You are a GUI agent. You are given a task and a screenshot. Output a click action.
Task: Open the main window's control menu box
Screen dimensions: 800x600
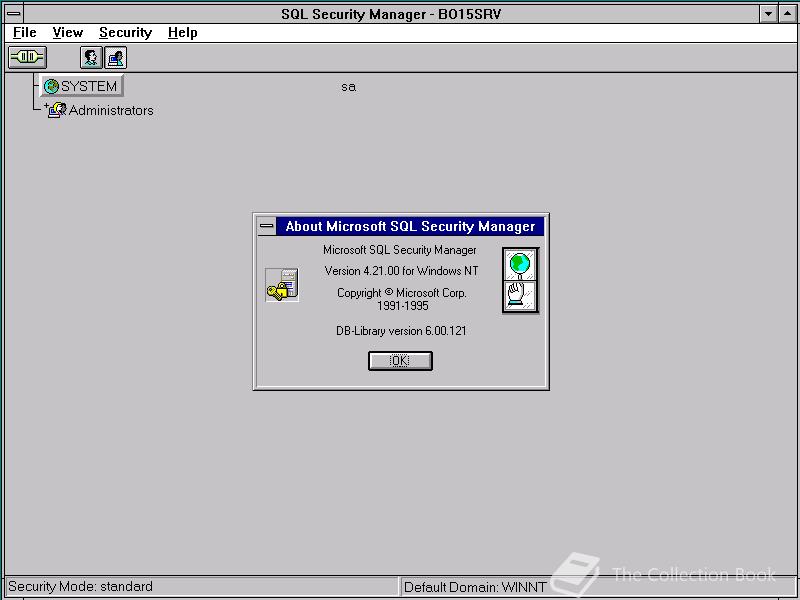14,13
